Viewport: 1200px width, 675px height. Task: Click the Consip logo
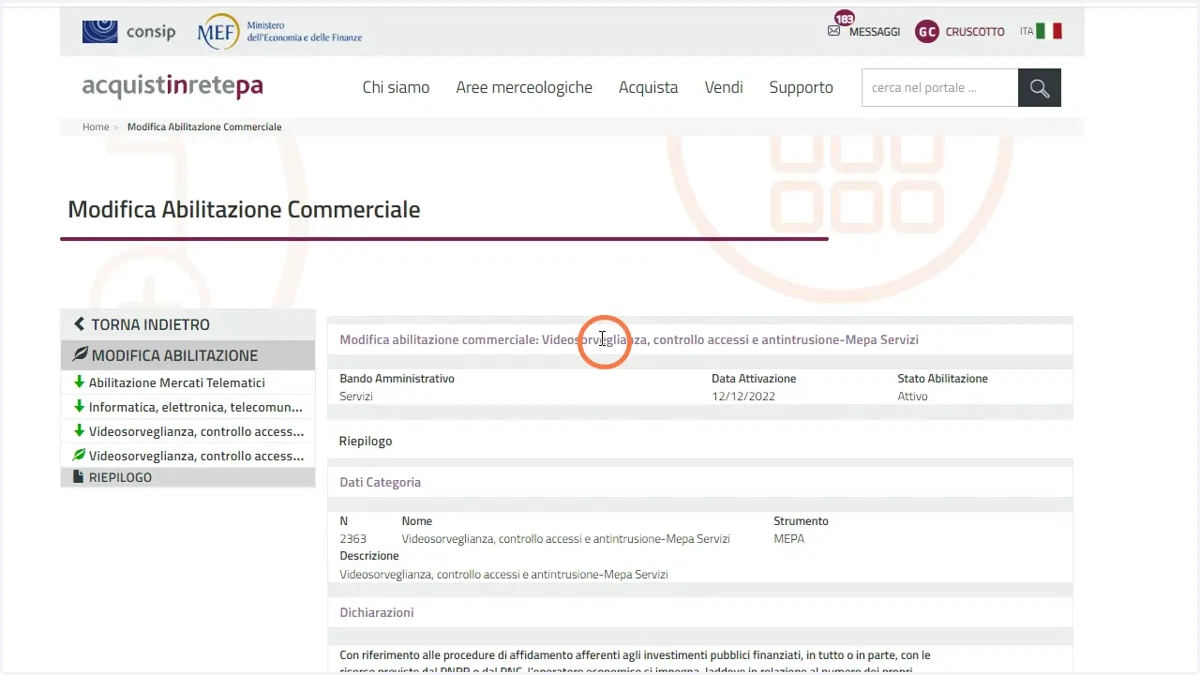point(128,31)
